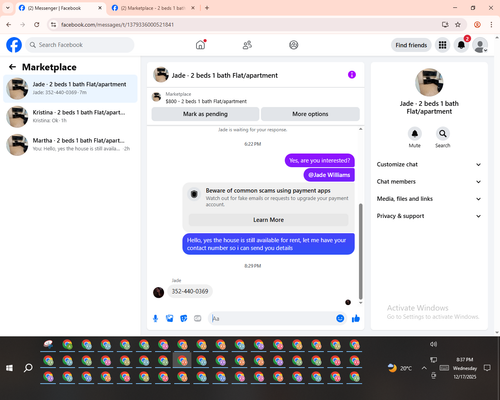Open Jade conversation in Marketplace list
The width and height of the screenshot is (500, 400).
tap(70, 88)
